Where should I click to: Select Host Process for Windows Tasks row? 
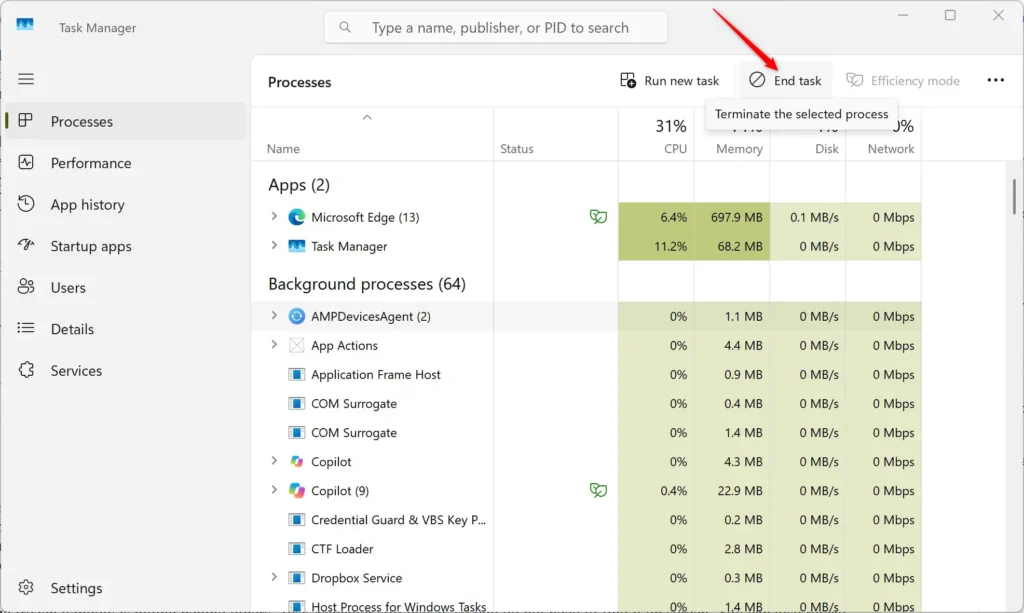tap(586, 605)
